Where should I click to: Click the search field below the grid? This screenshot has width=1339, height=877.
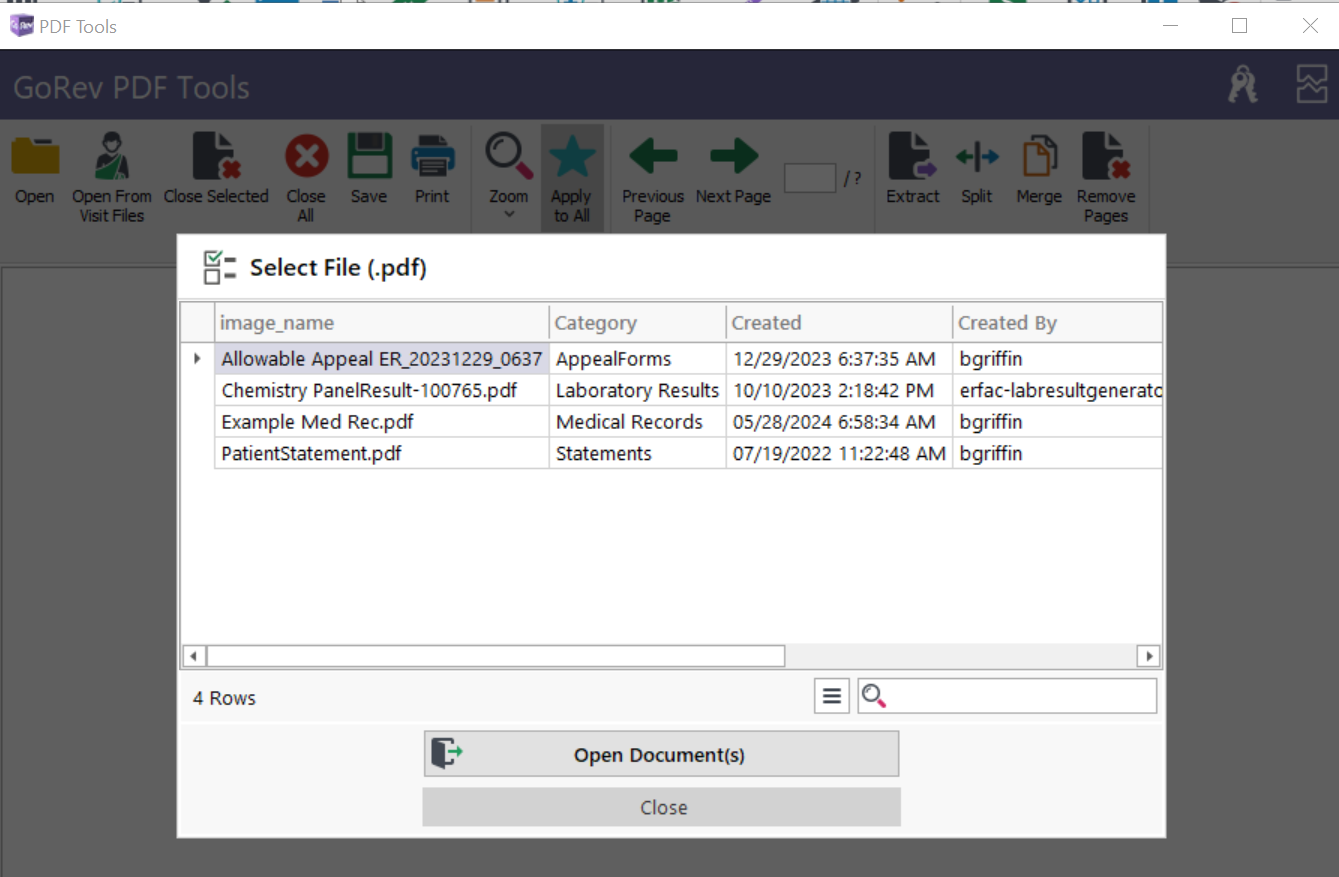1007,696
